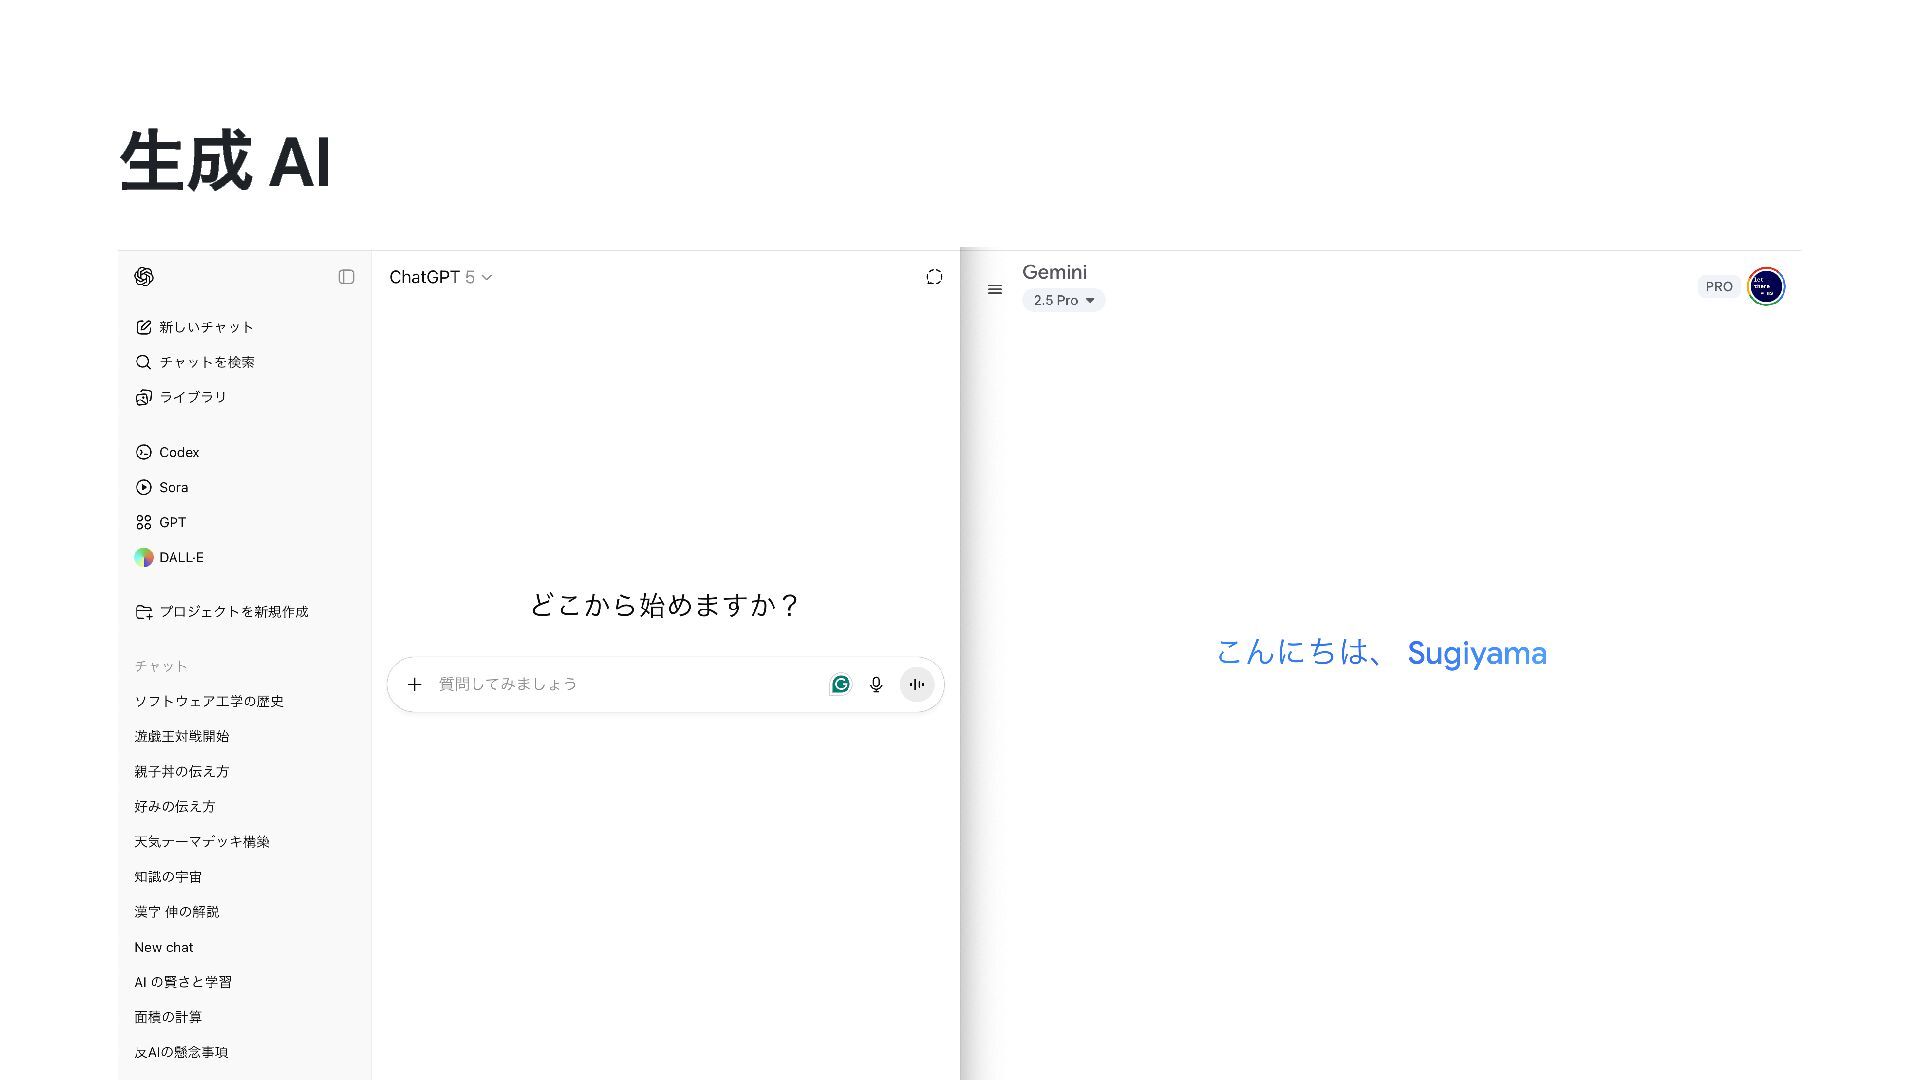Click the GPT grid icon

[x=143, y=522]
